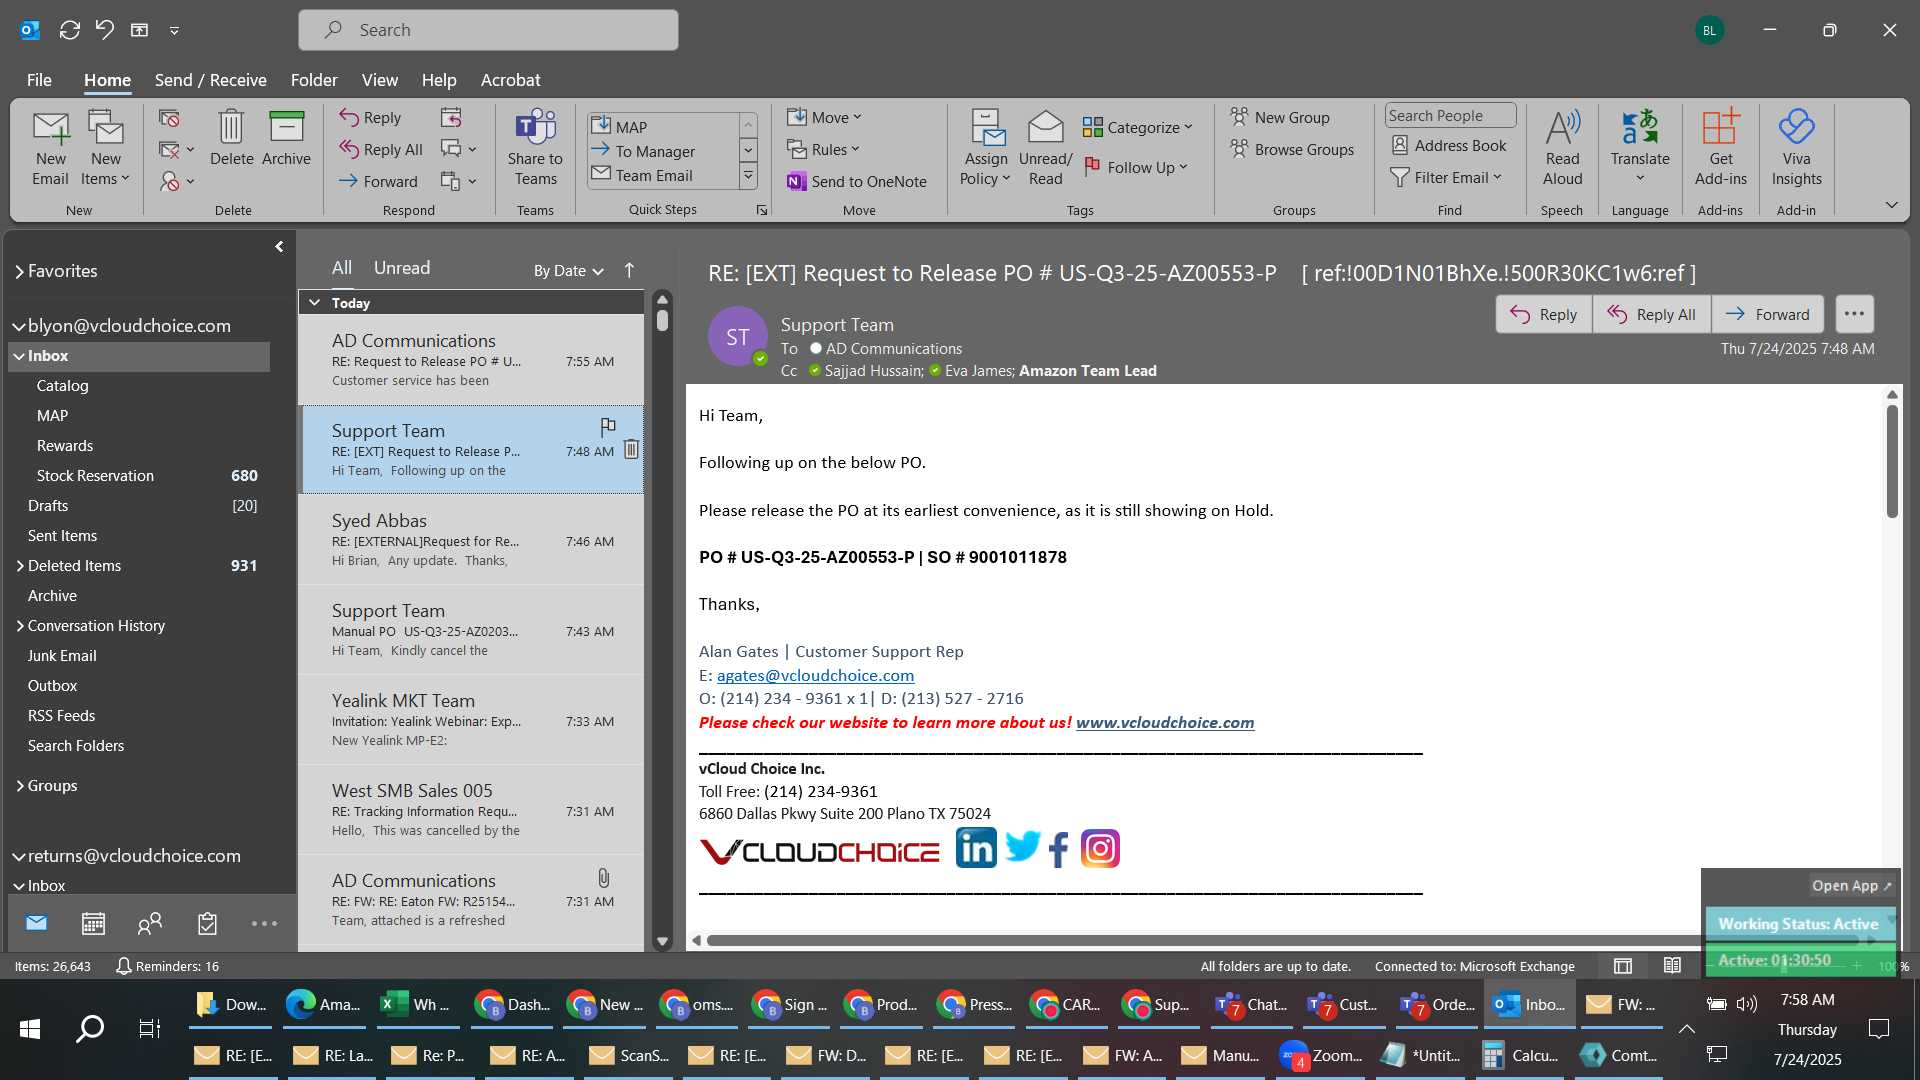1920x1080 pixels.
Task: Open Calculator from the Windows taskbar
Action: (1521, 1055)
